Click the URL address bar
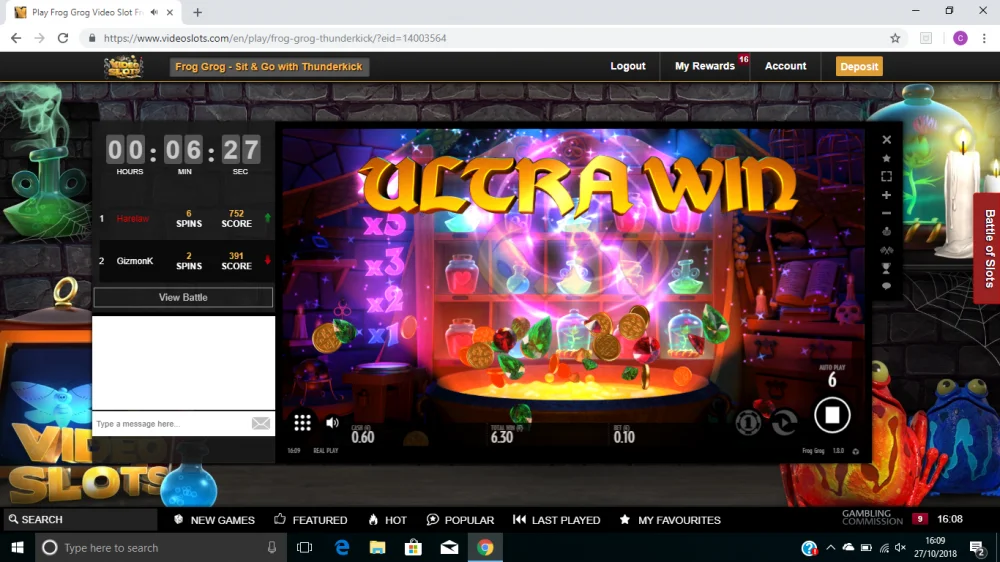The image size is (1000, 562). point(485,38)
